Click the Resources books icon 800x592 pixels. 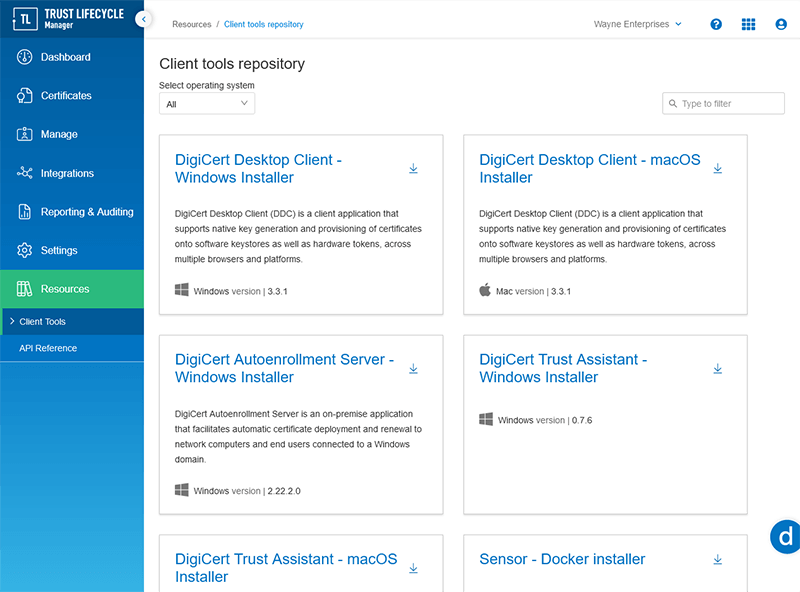click(24, 289)
